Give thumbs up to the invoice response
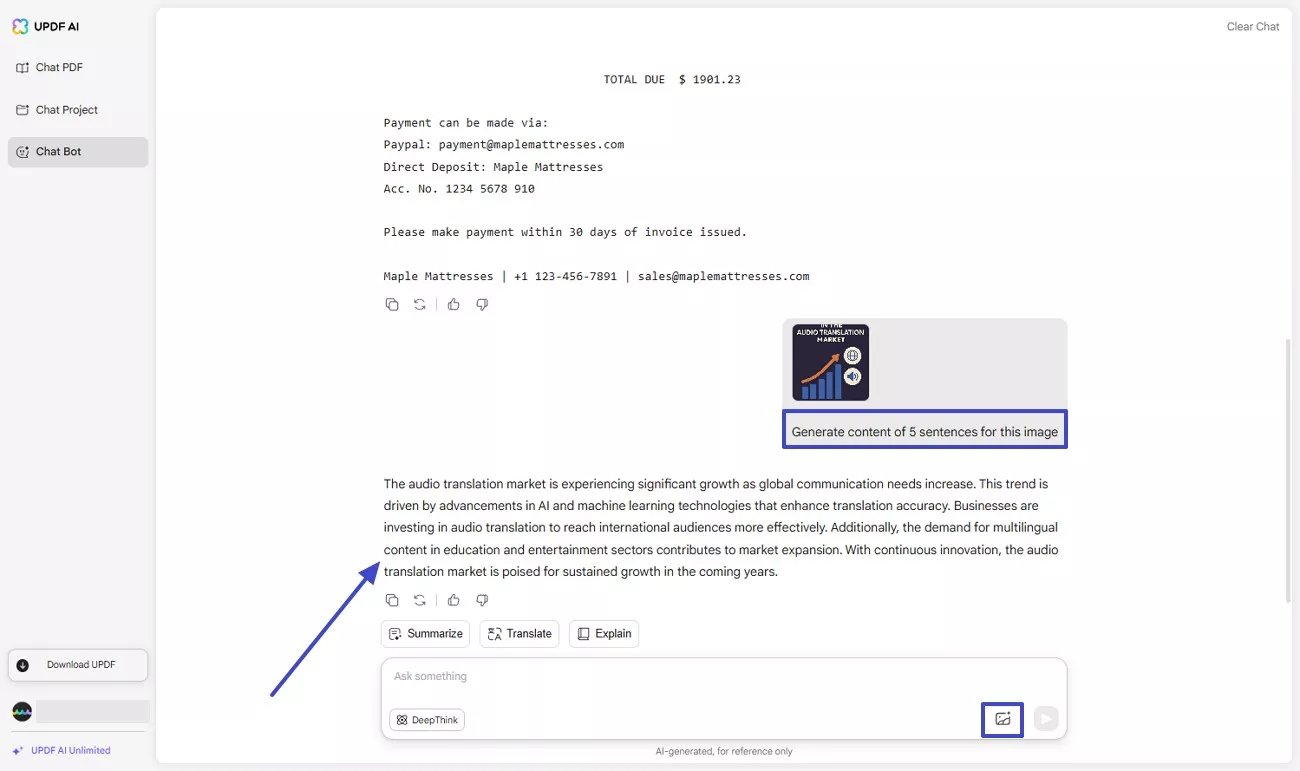Screen dimensions: 1300x771 click(453, 304)
